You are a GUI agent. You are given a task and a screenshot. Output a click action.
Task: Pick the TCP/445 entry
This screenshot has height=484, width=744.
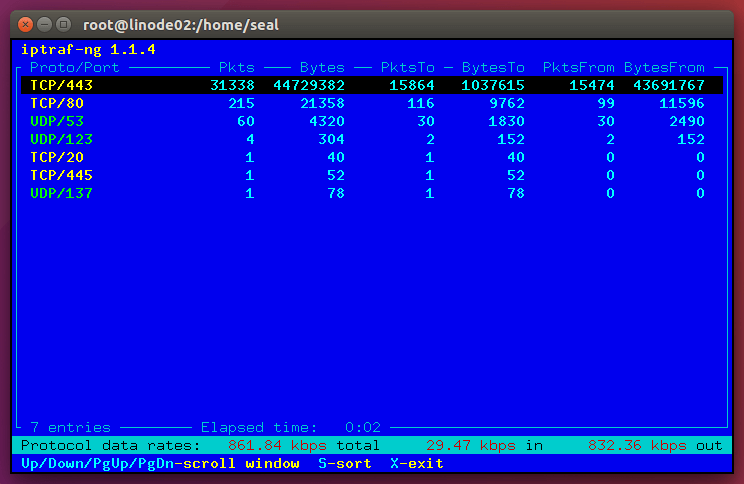tap(52, 175)
